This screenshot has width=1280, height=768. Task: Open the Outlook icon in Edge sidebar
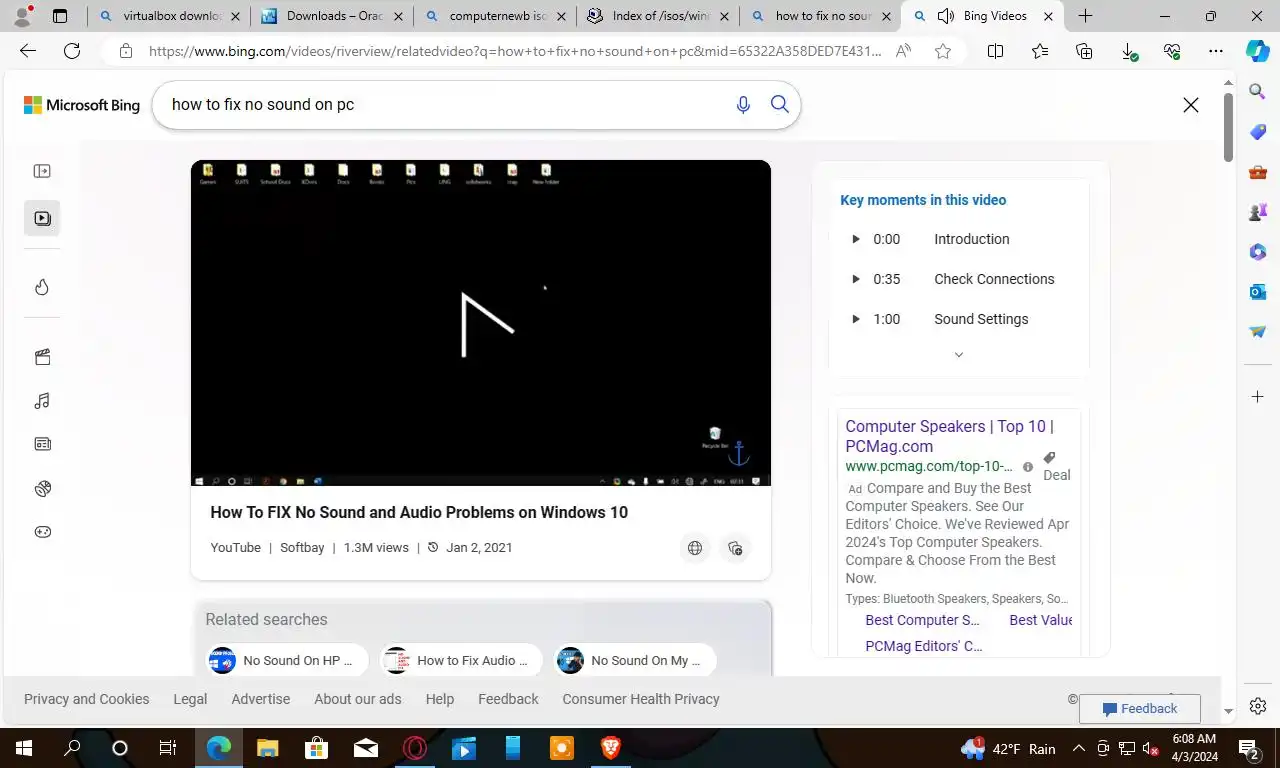point(1258,291)
